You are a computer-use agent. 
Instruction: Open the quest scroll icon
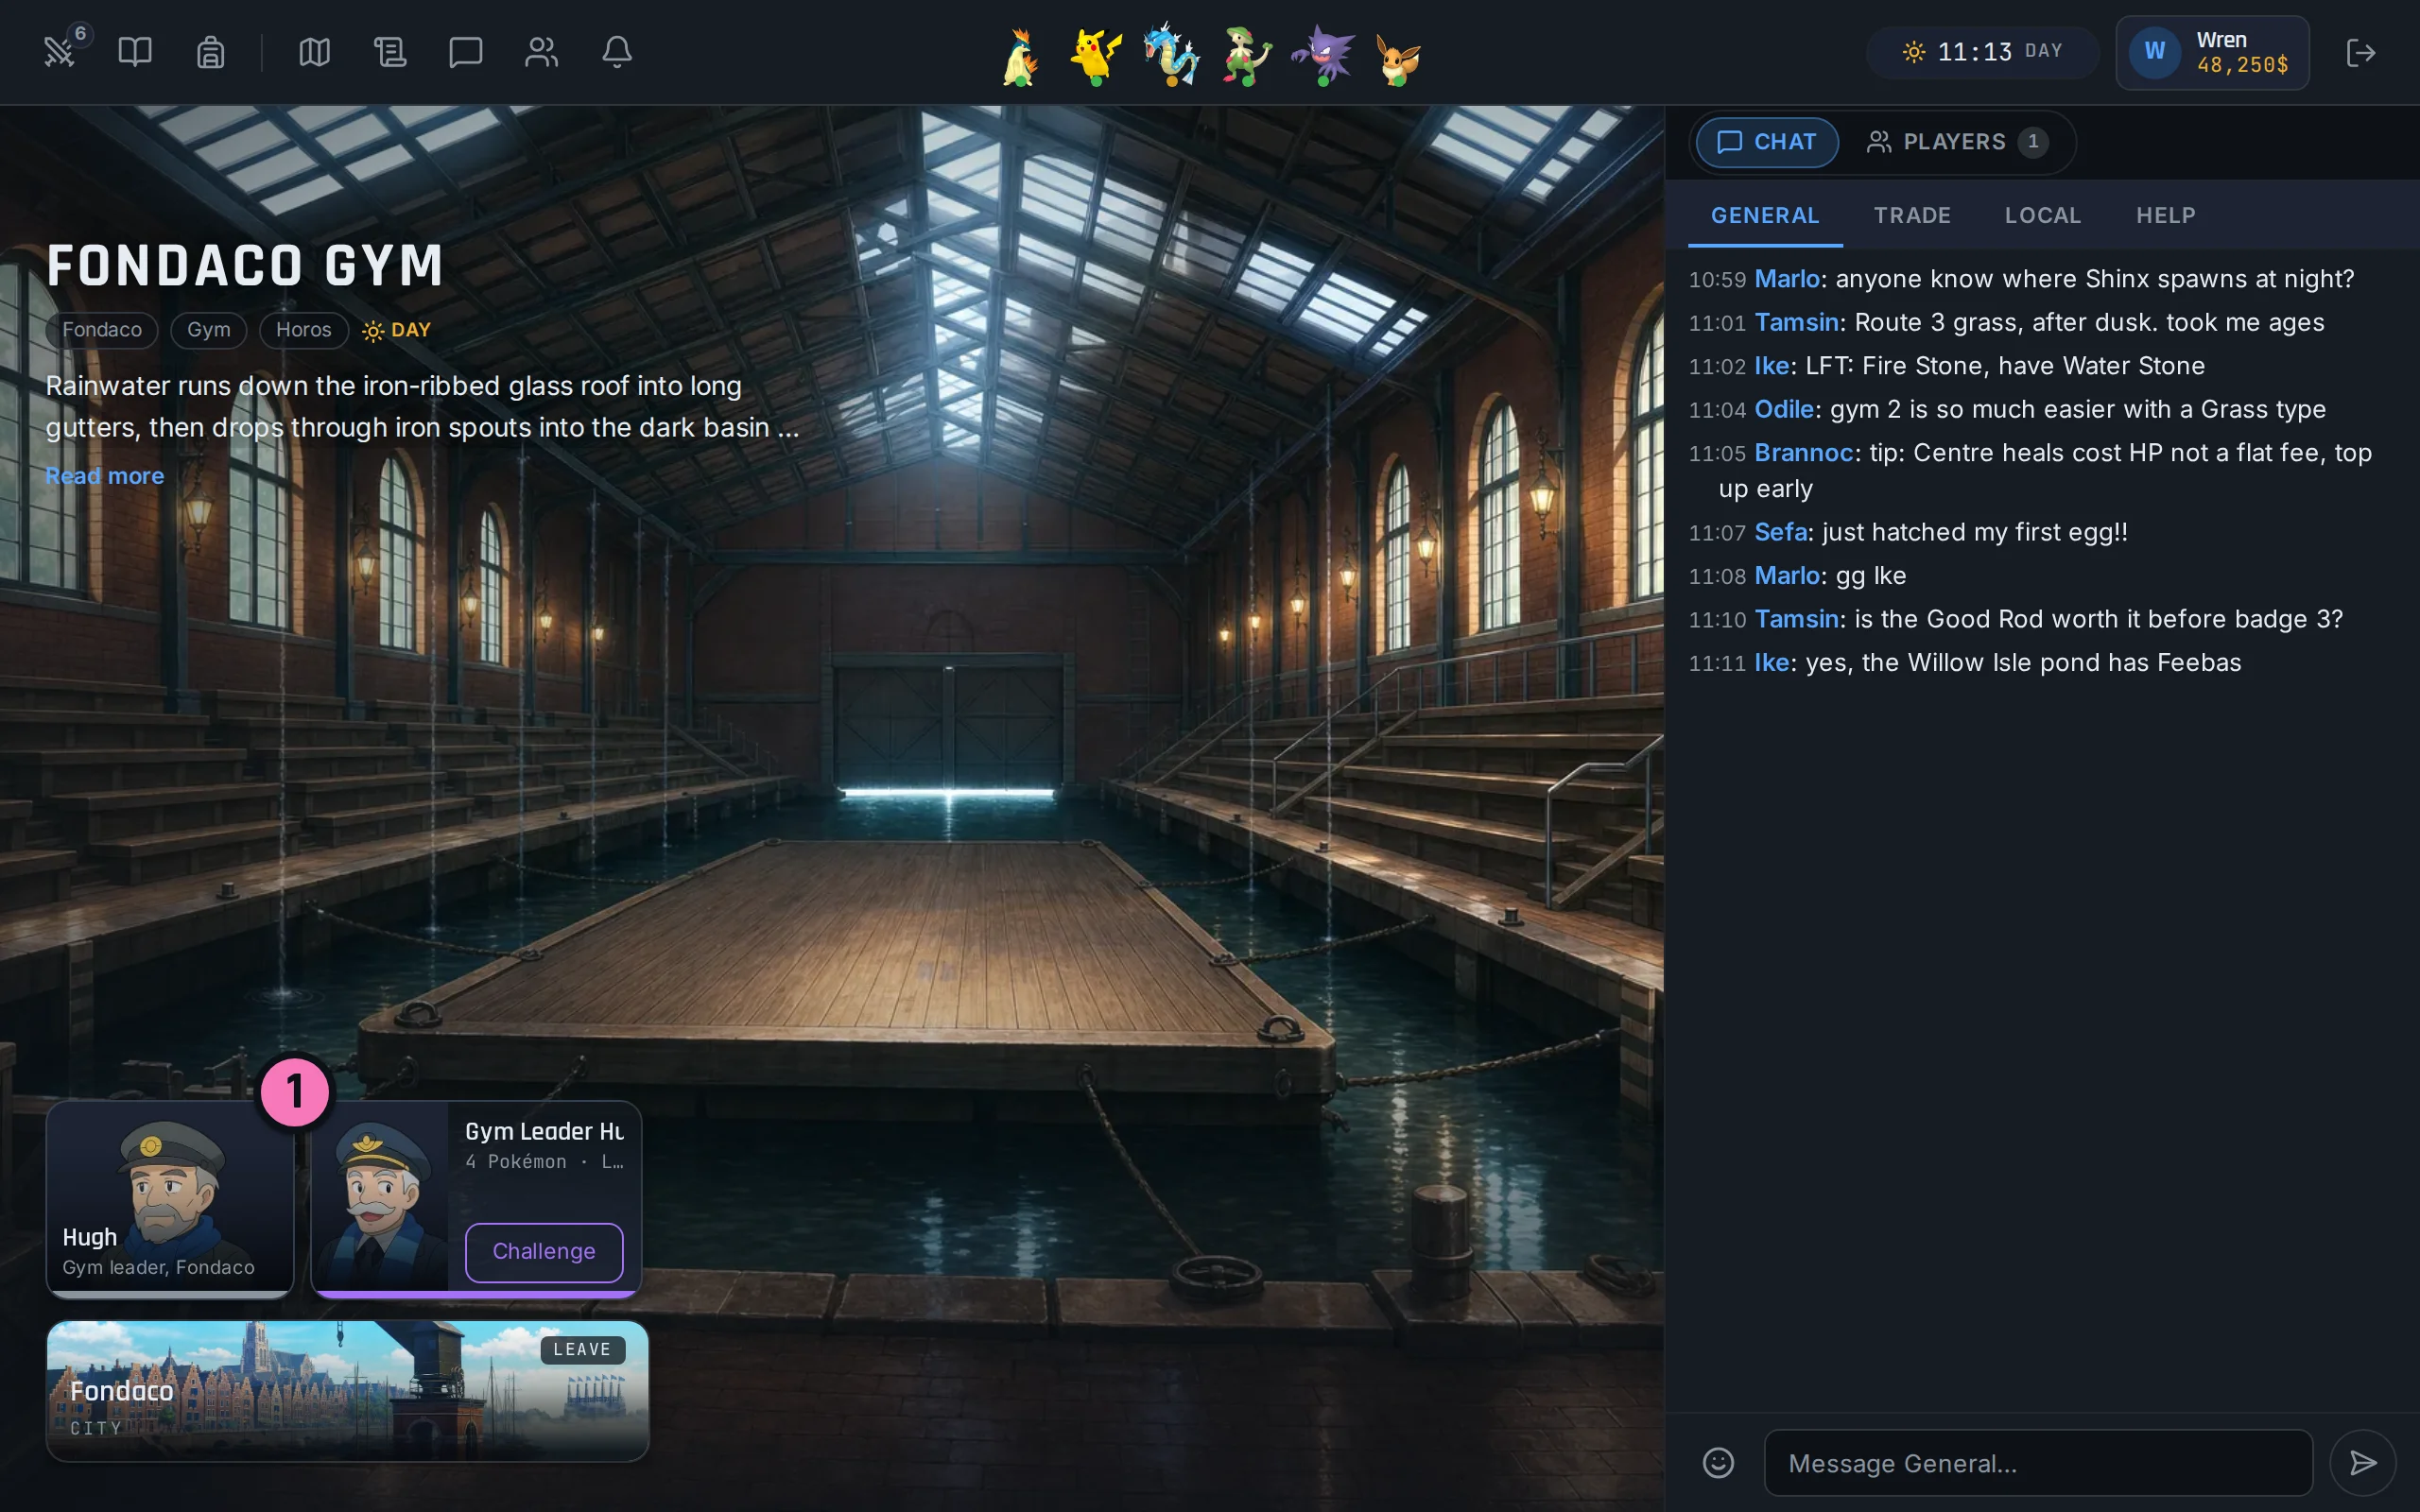coord(390,52)
